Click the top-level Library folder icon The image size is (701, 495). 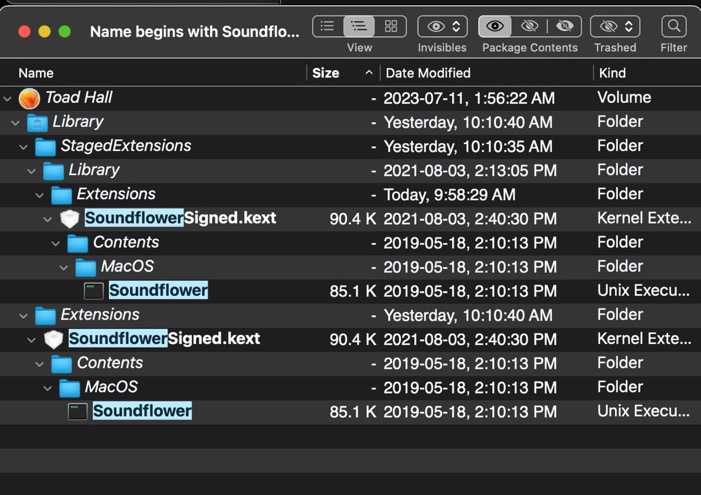tap(37, 123)
